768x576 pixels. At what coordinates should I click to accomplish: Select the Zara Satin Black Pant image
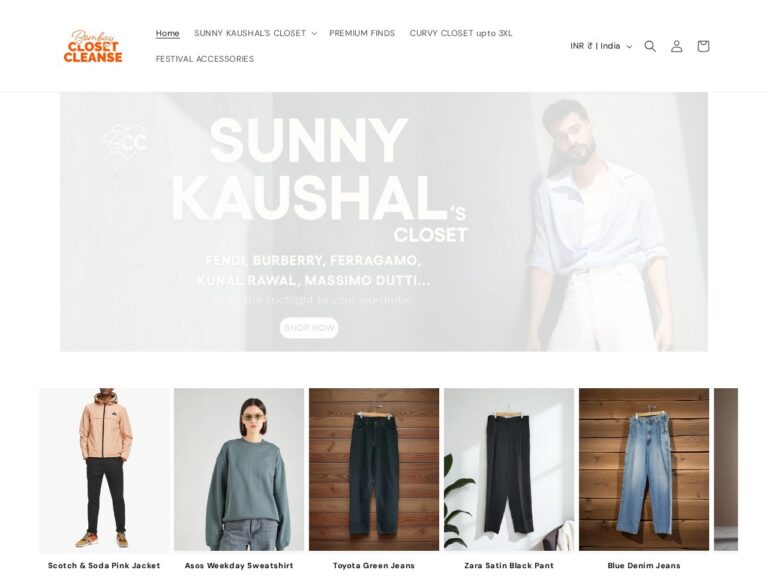click(x=509, y=469)
